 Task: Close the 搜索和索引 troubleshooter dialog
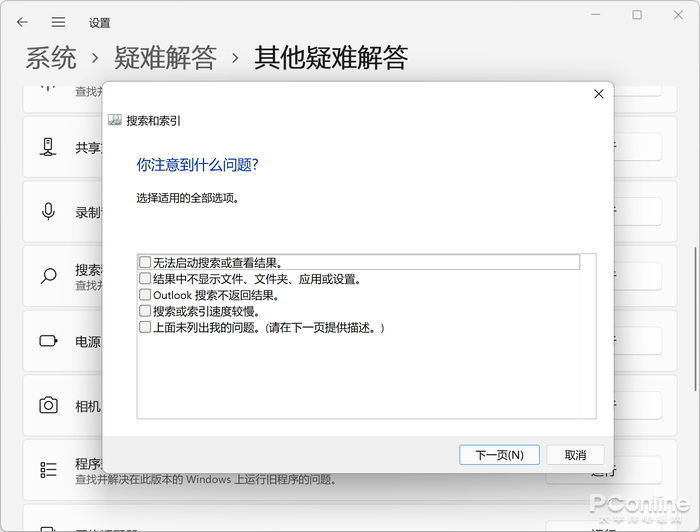click(599, 94)
